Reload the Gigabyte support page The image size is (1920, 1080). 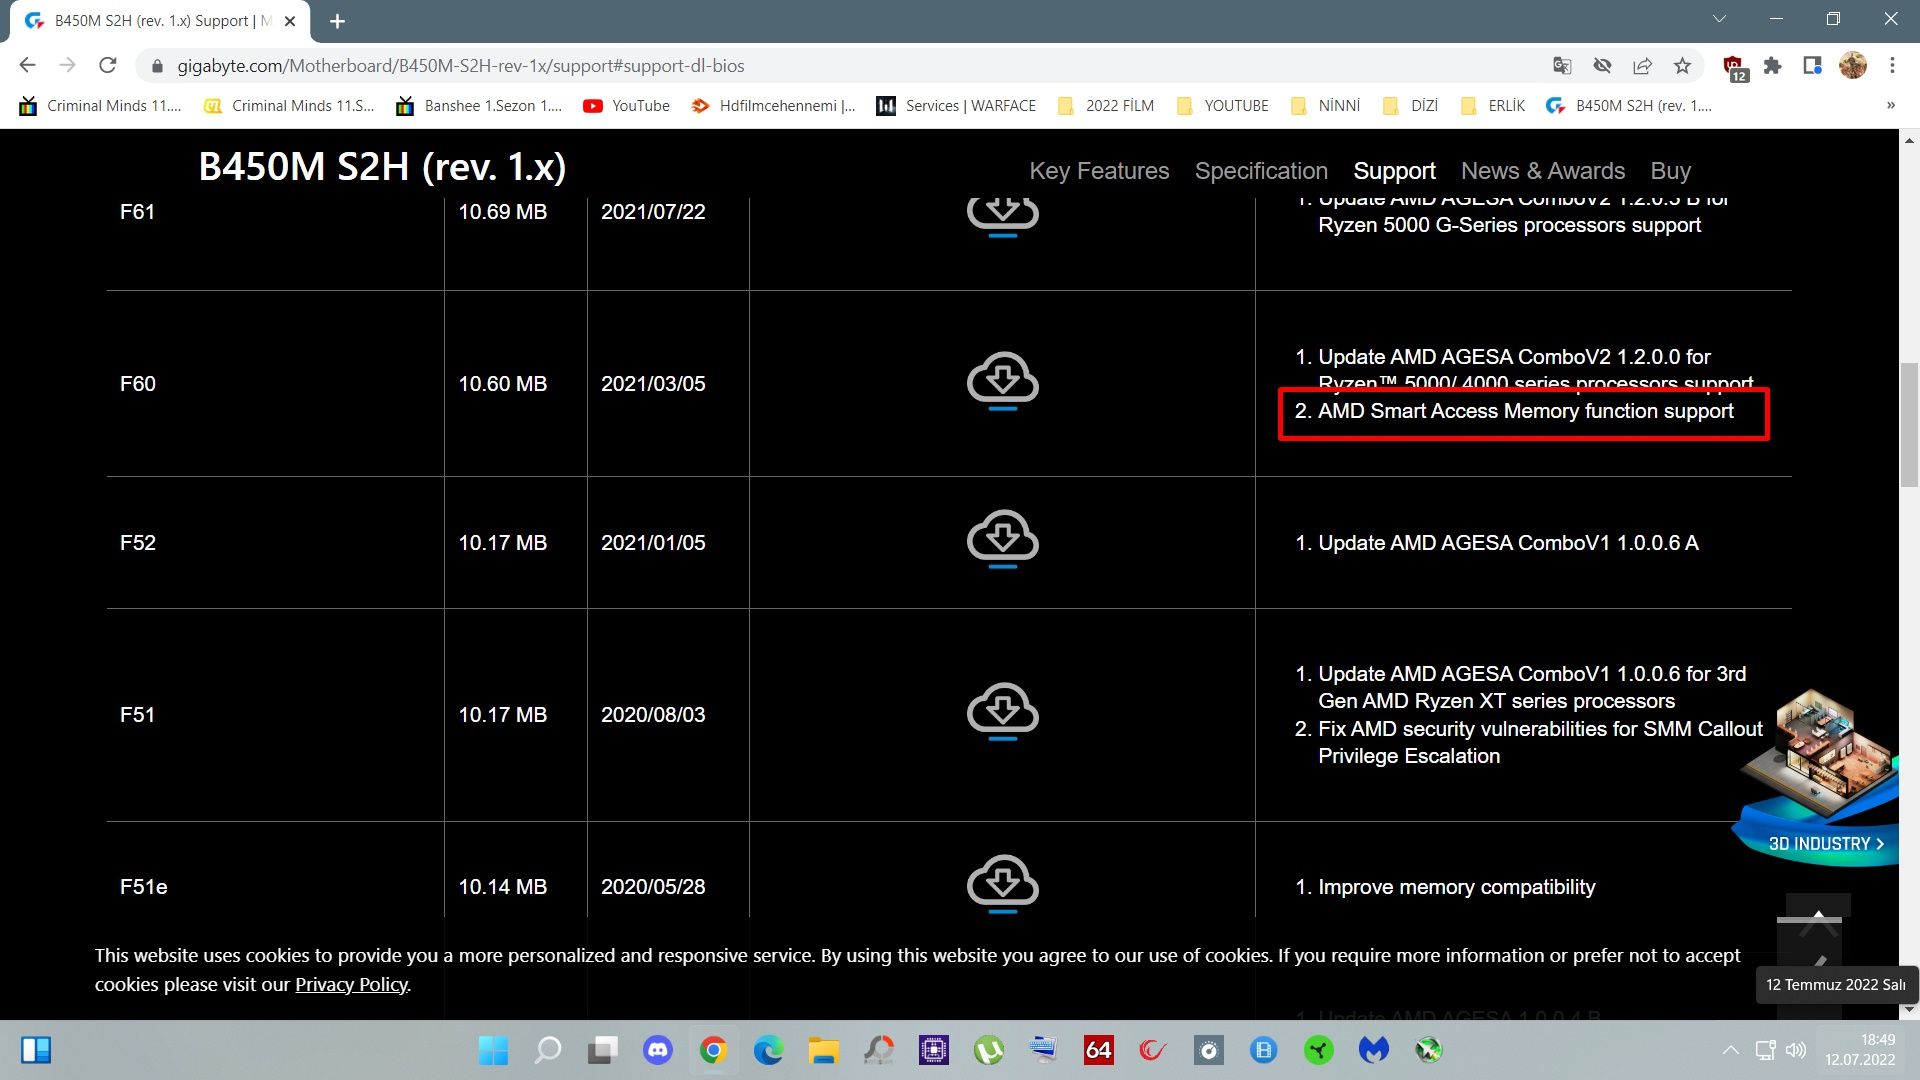(108, 66)
